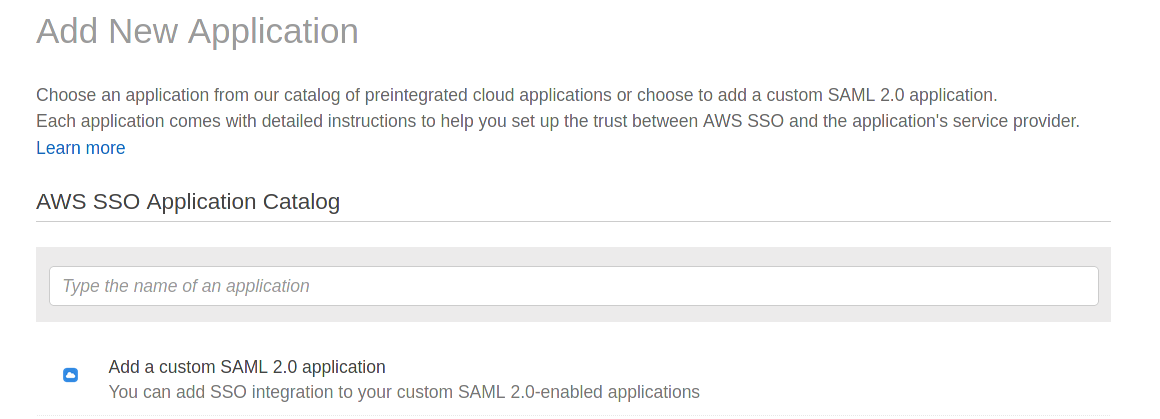Screen dimensions: 1160x419
Task: Click the 'Type the name of an application' placeholder
Action: (x=186, y=286)
